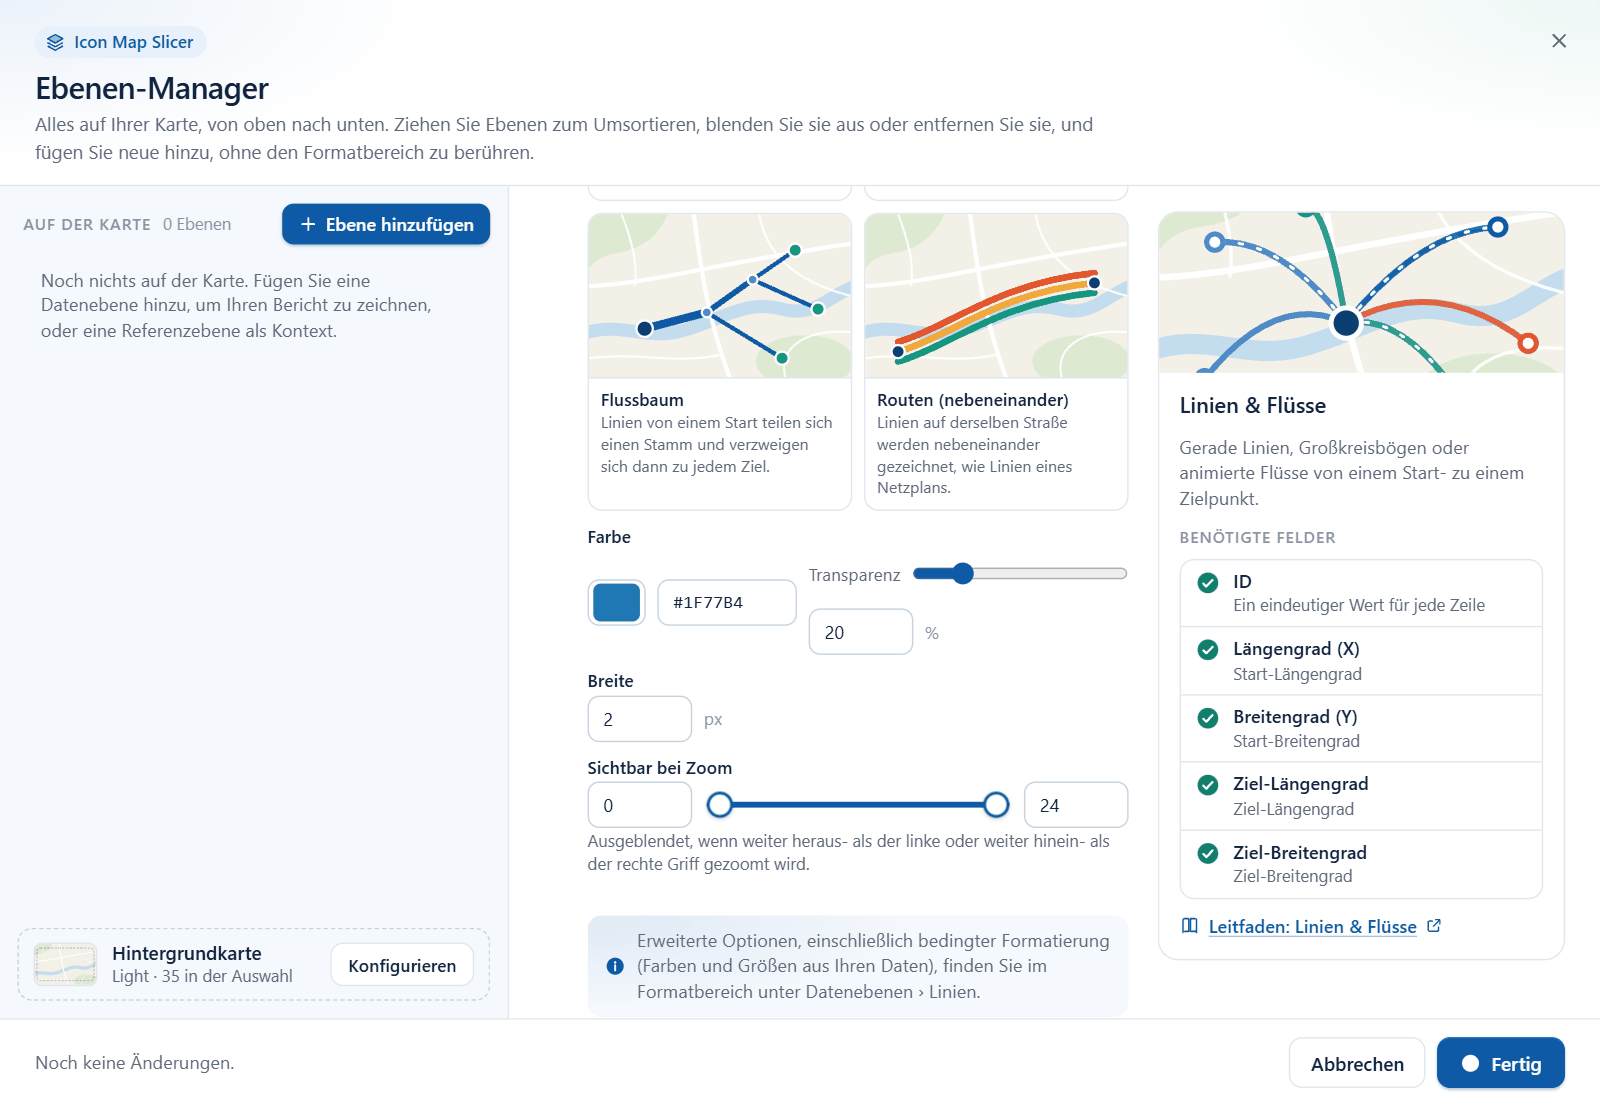Click the Breite width input field
Viewport: 1600px width, 1105px height.
click(639, 719)
